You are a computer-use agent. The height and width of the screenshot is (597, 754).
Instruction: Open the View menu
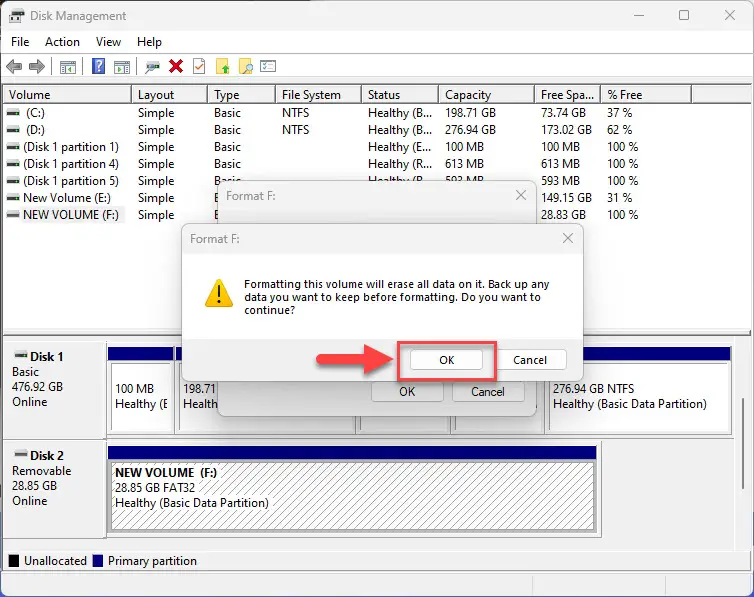click(x=108, y=42)
